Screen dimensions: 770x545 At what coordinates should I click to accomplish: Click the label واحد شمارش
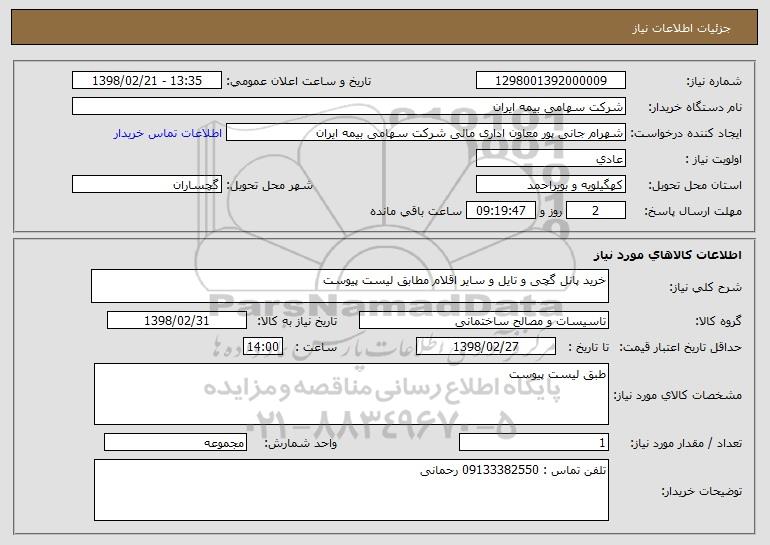point(301,443)
